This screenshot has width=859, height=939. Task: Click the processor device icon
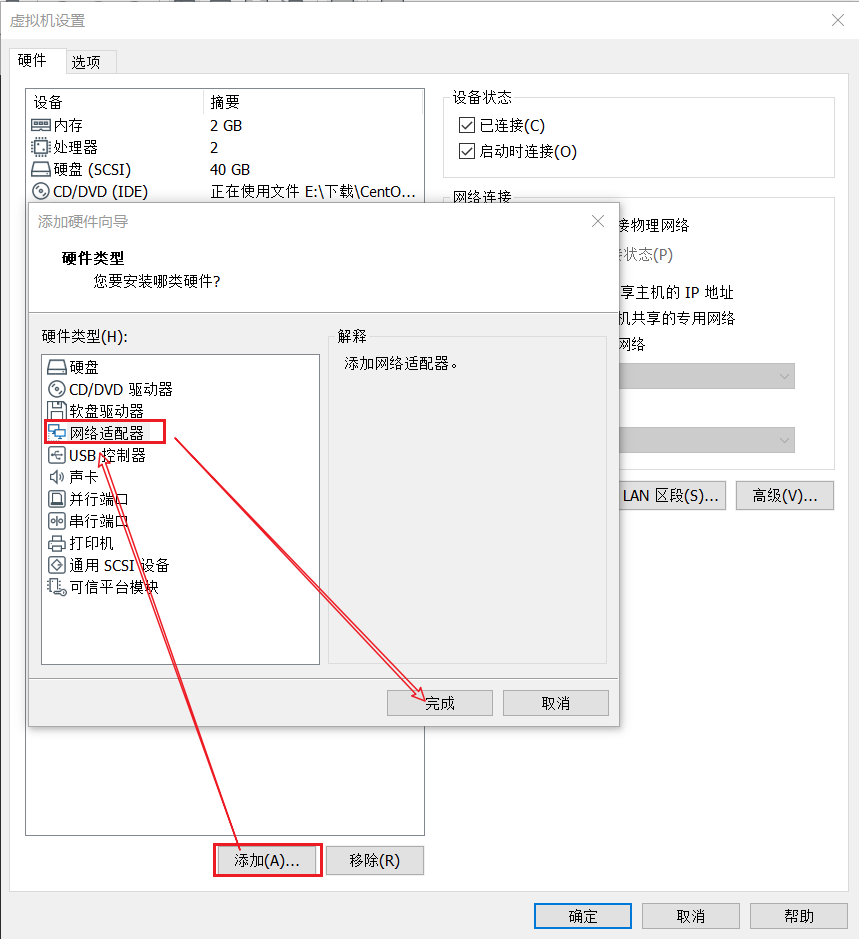(x=41, y=147)
